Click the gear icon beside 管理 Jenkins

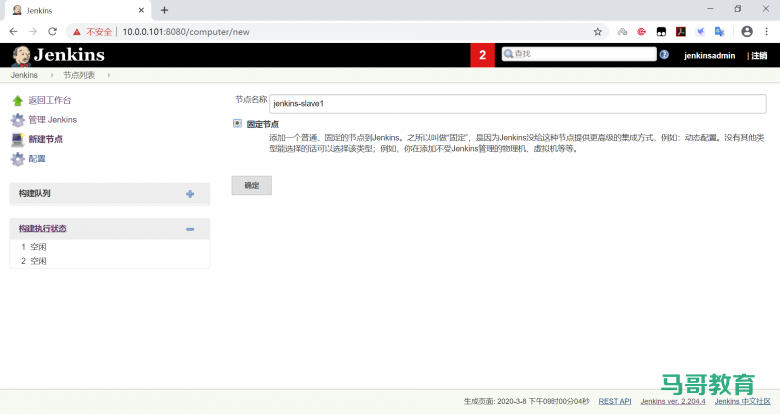[17, 120]
